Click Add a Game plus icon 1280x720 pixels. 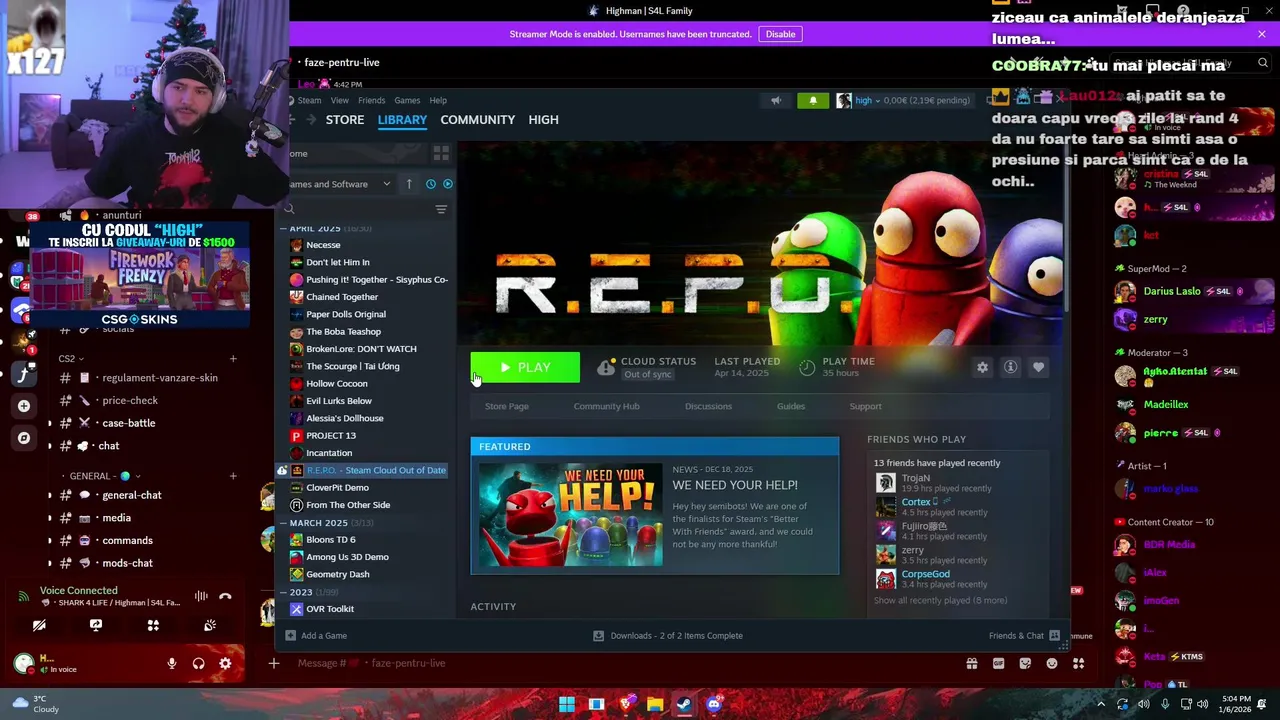pyautogui.click(x=291, y=636)
